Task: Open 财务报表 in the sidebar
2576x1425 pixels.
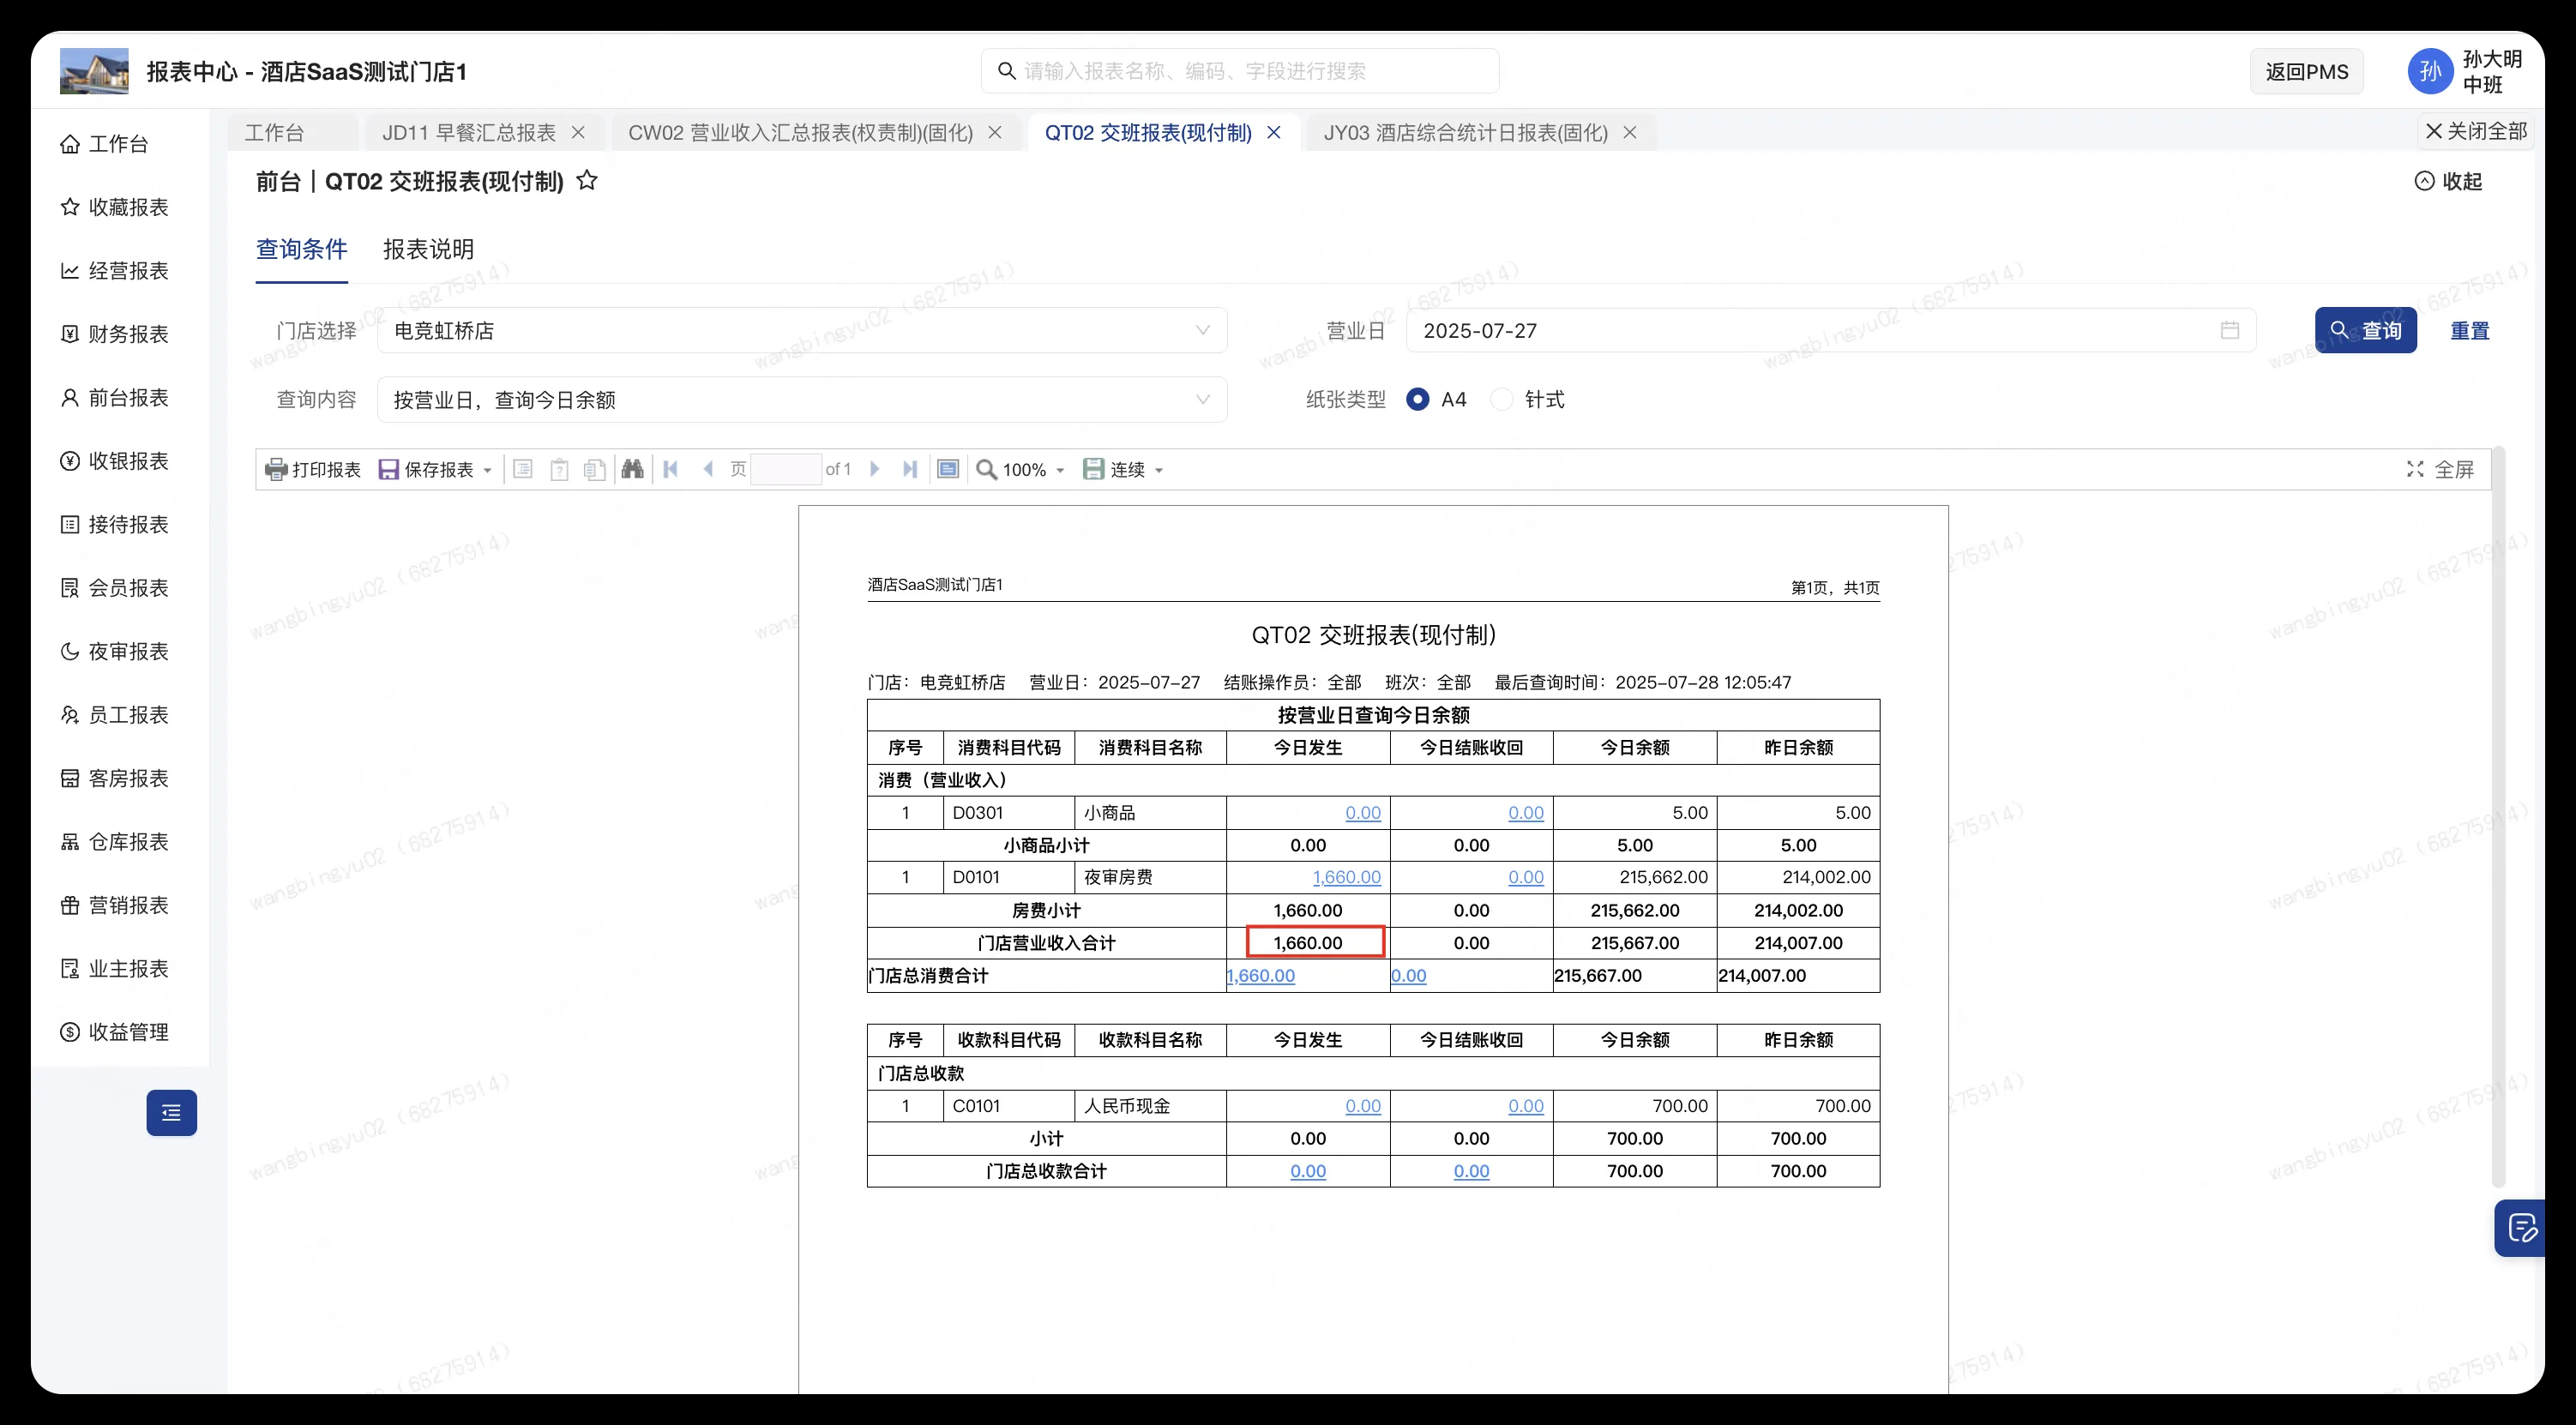Action: (x=114, y=334)
